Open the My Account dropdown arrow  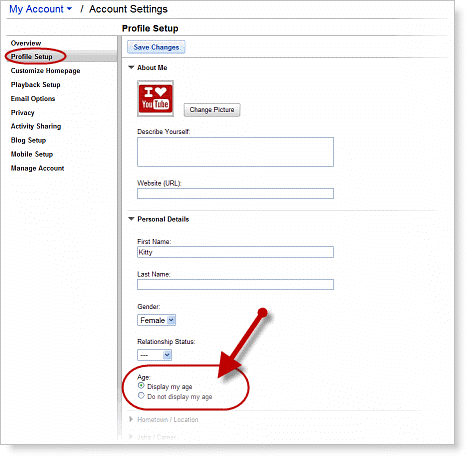coord(69,9)
